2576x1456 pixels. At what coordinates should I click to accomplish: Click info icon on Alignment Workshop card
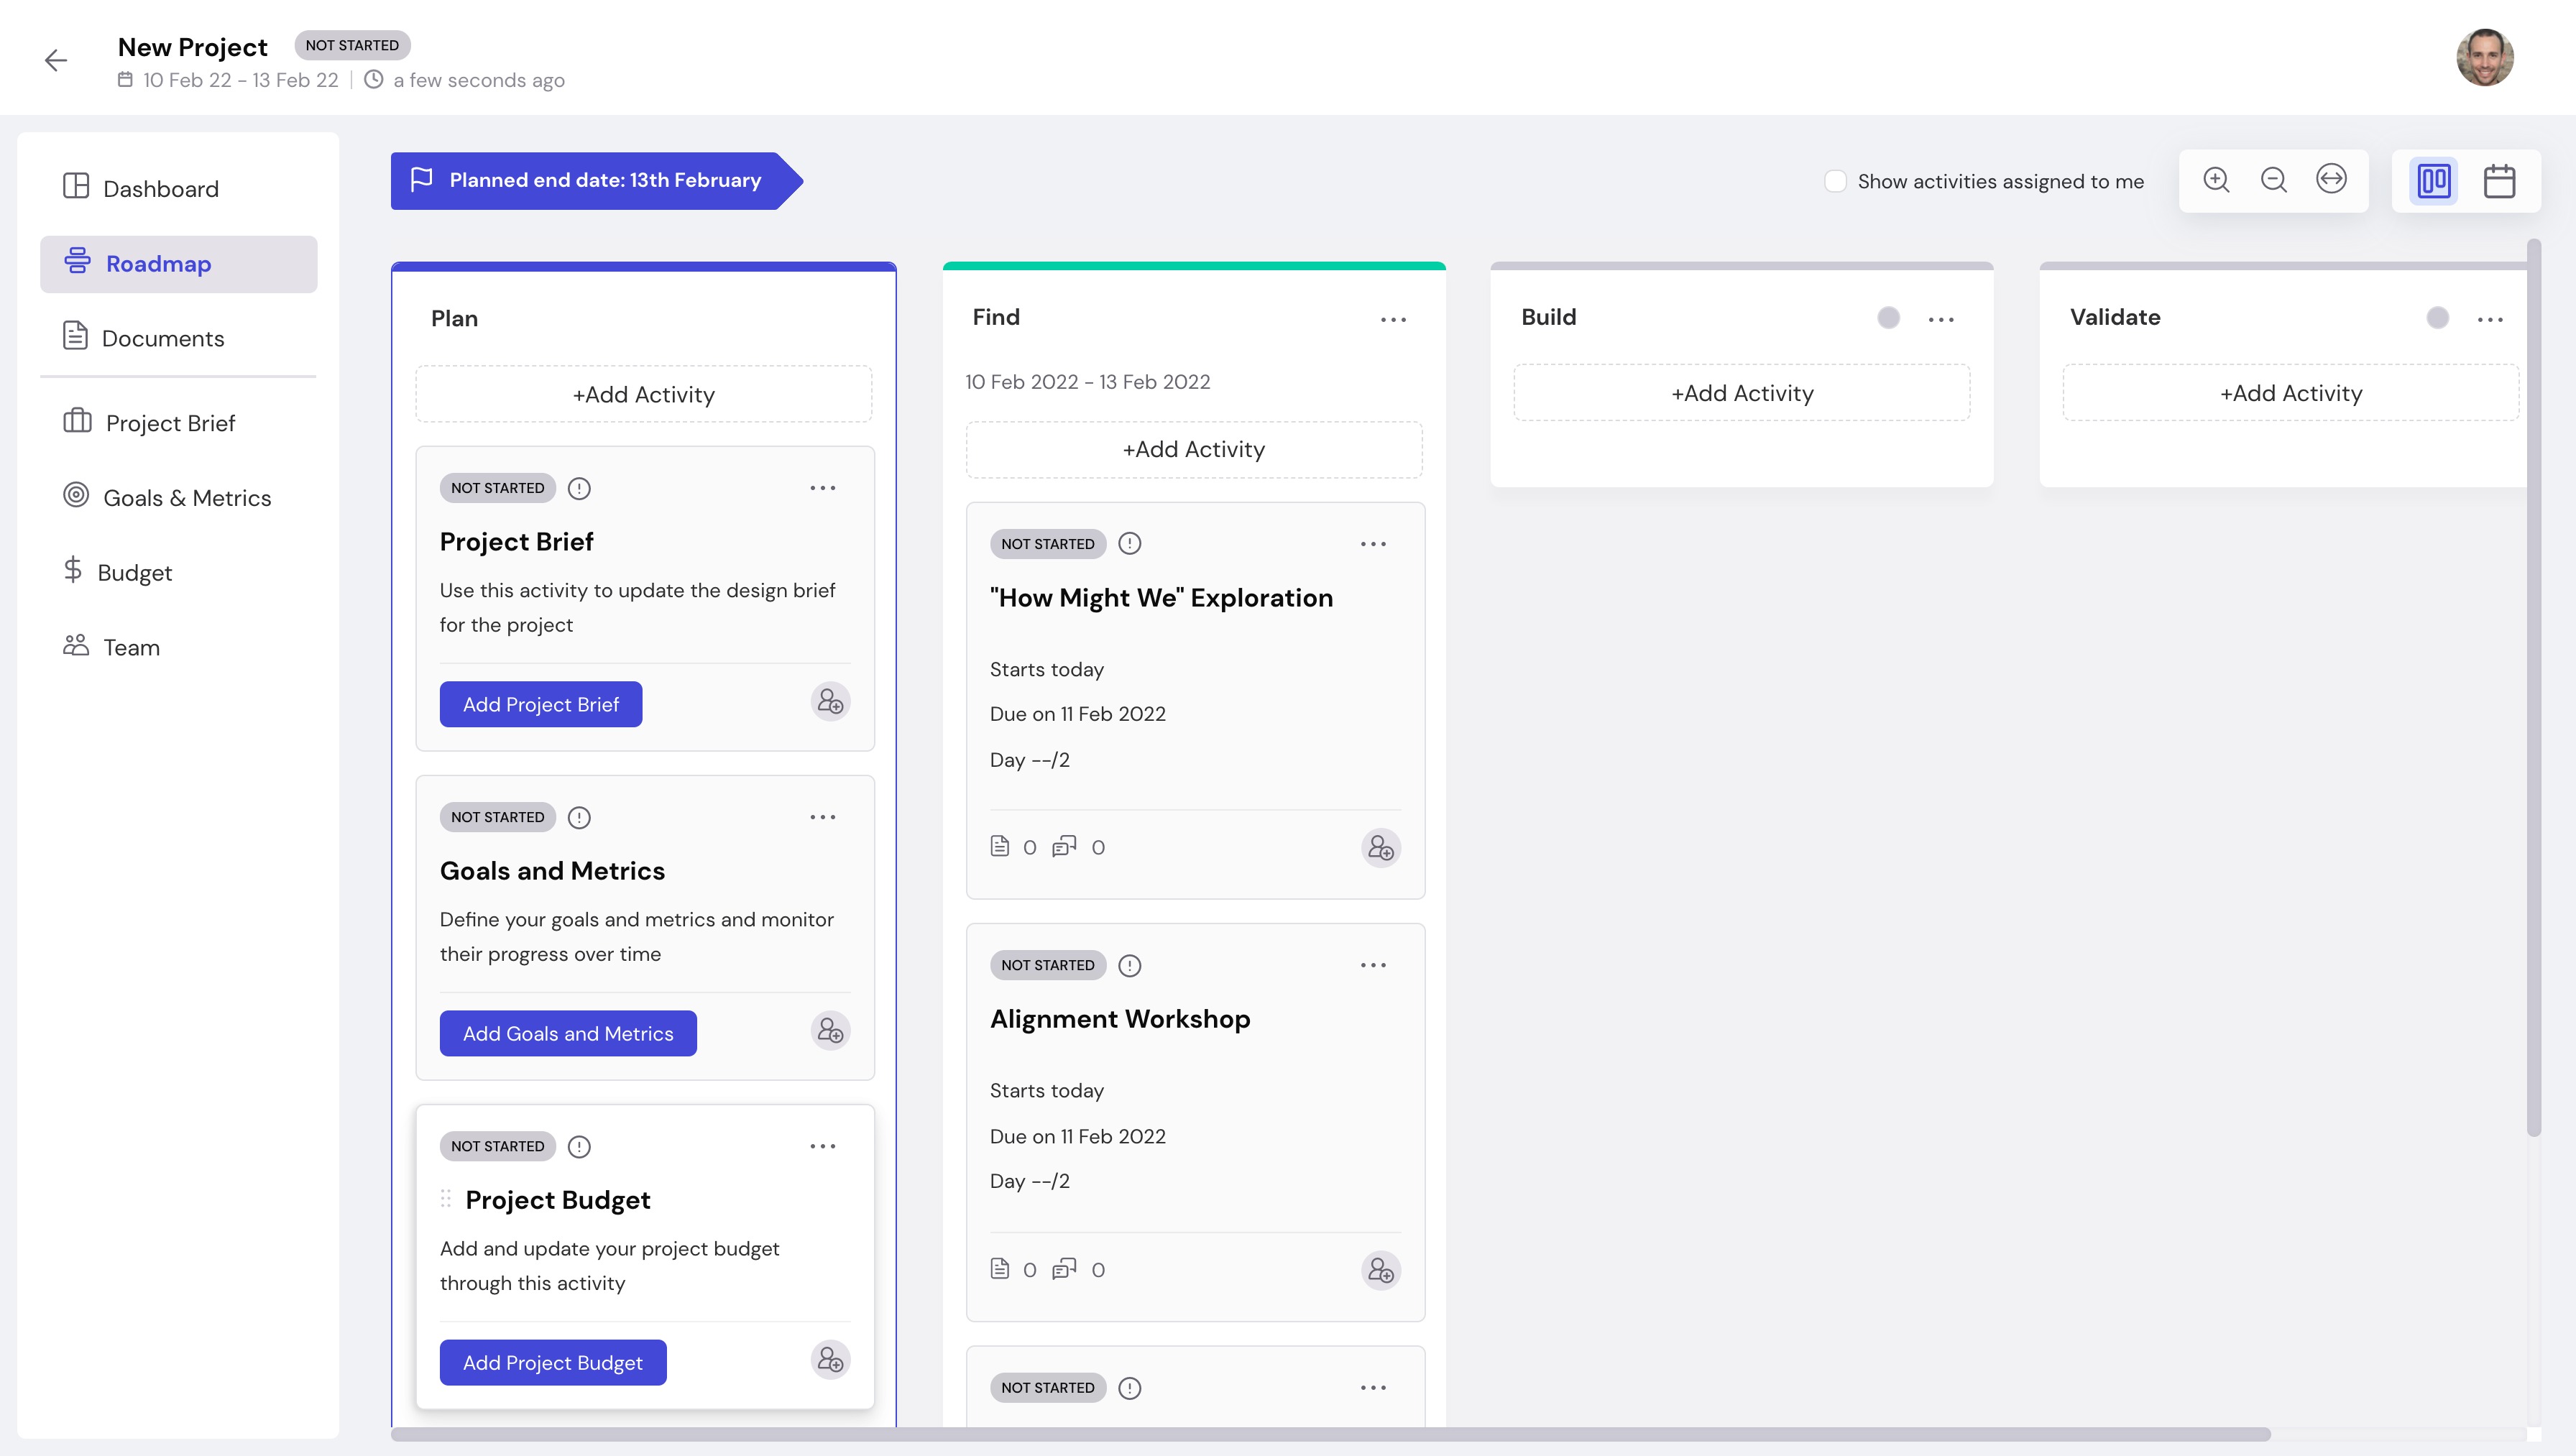1129,965
